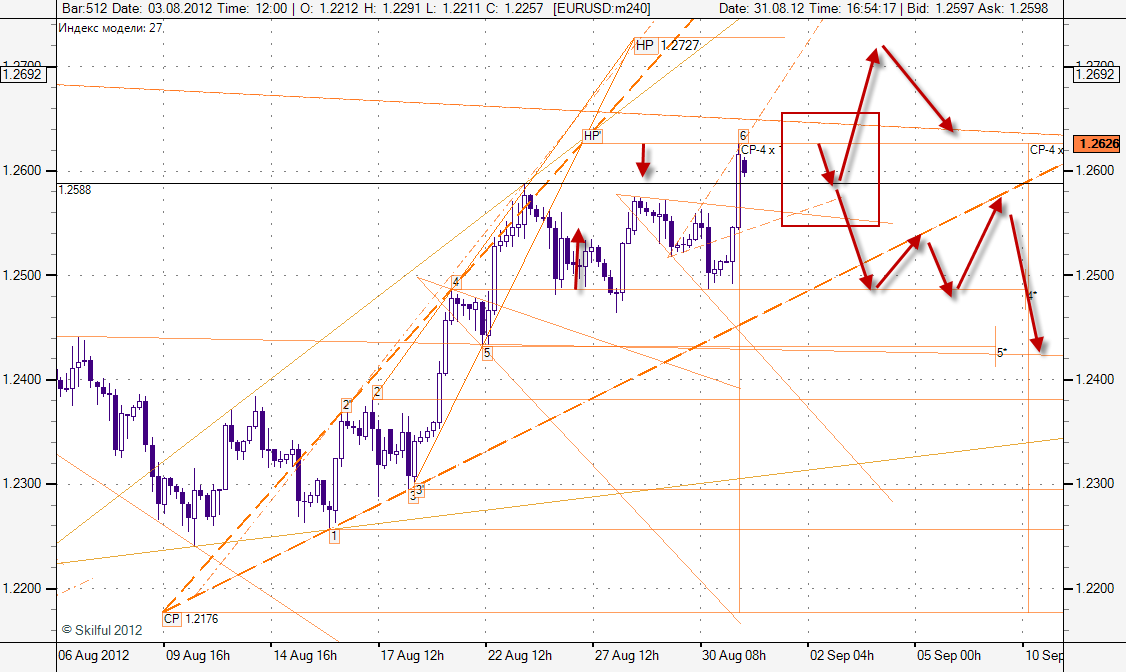1126x672 pixels.
Task: Select wave point marker 4
Action: pyautogui.click(x=455, y=282)
